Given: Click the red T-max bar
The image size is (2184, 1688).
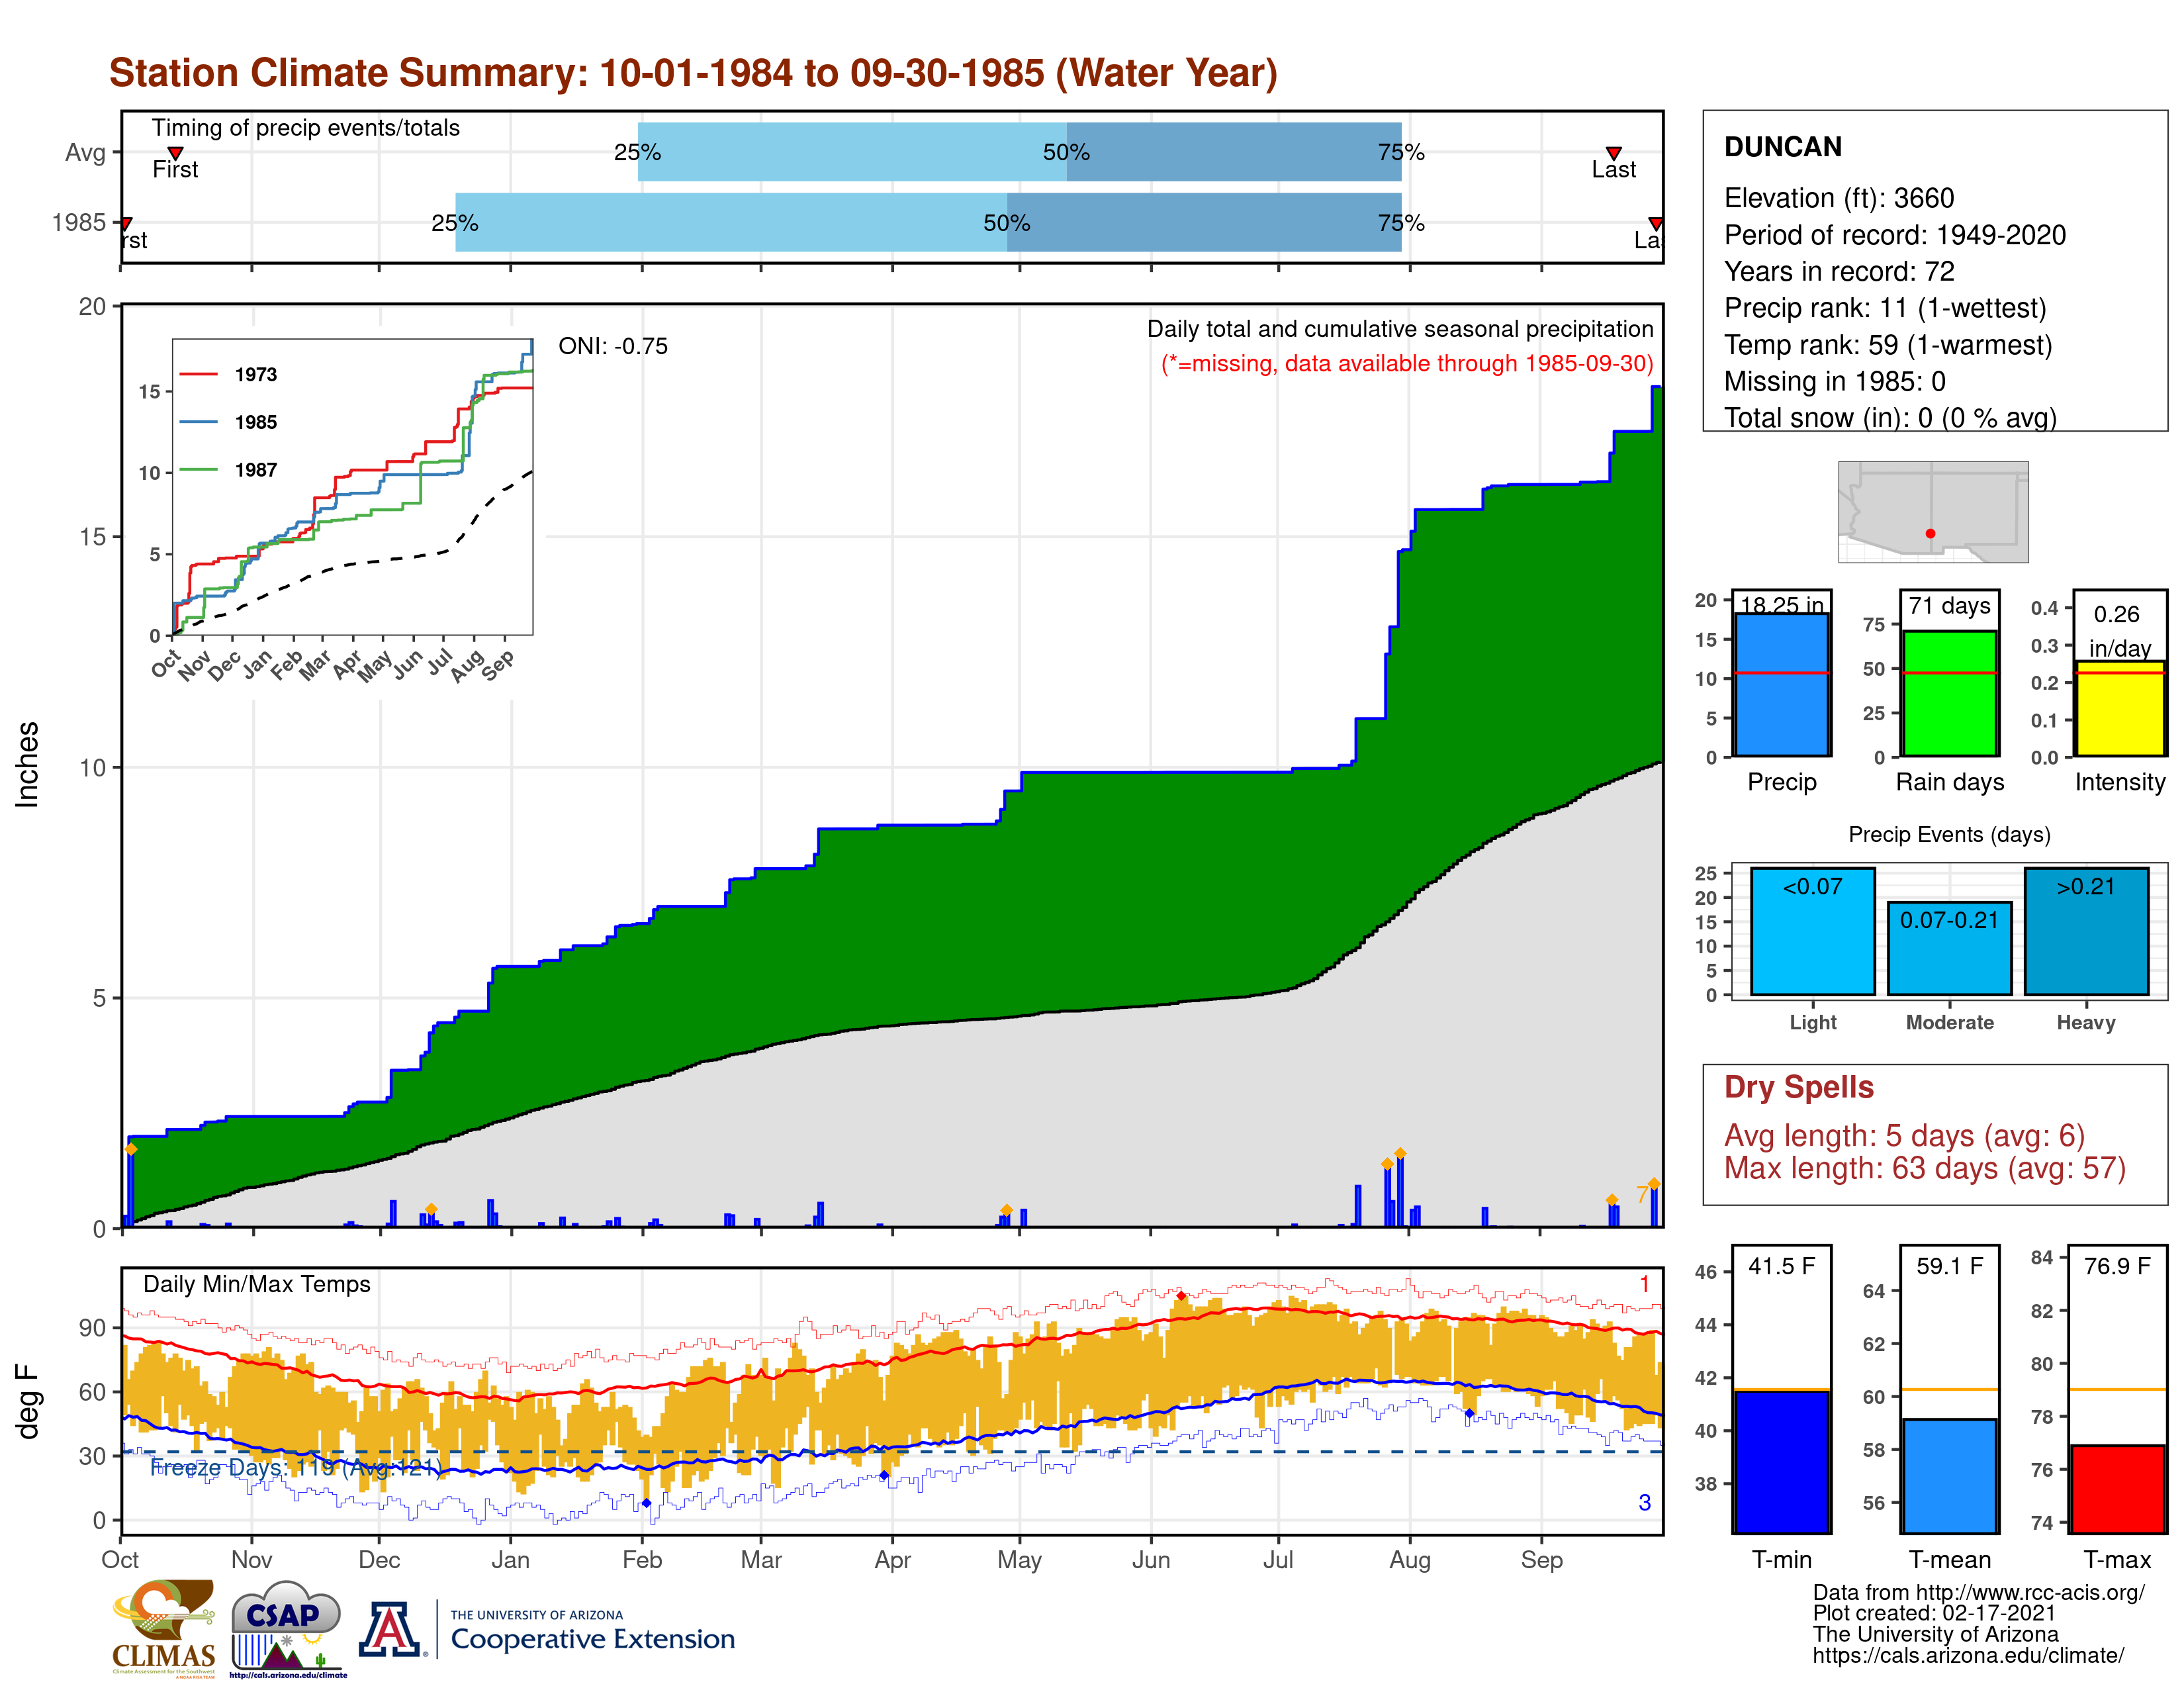Looking at the screenshot, I should (x=2118, y=1489).
